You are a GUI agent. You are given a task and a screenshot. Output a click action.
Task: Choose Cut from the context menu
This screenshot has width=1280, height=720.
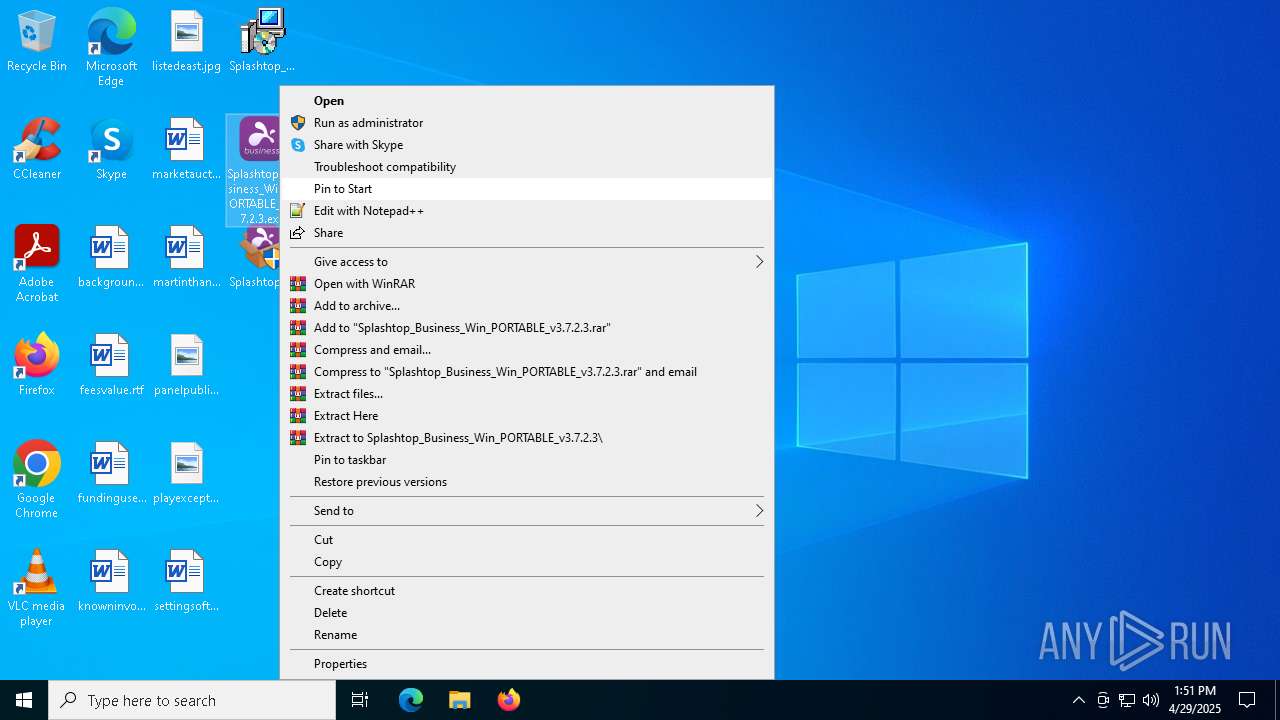point(527,540)
